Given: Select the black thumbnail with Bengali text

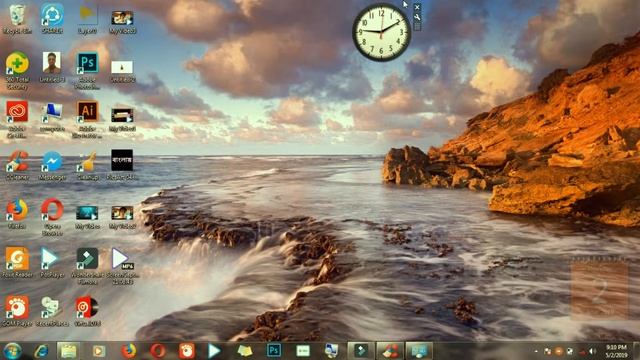Looking at the screenshot, I should tap(122, 164).
